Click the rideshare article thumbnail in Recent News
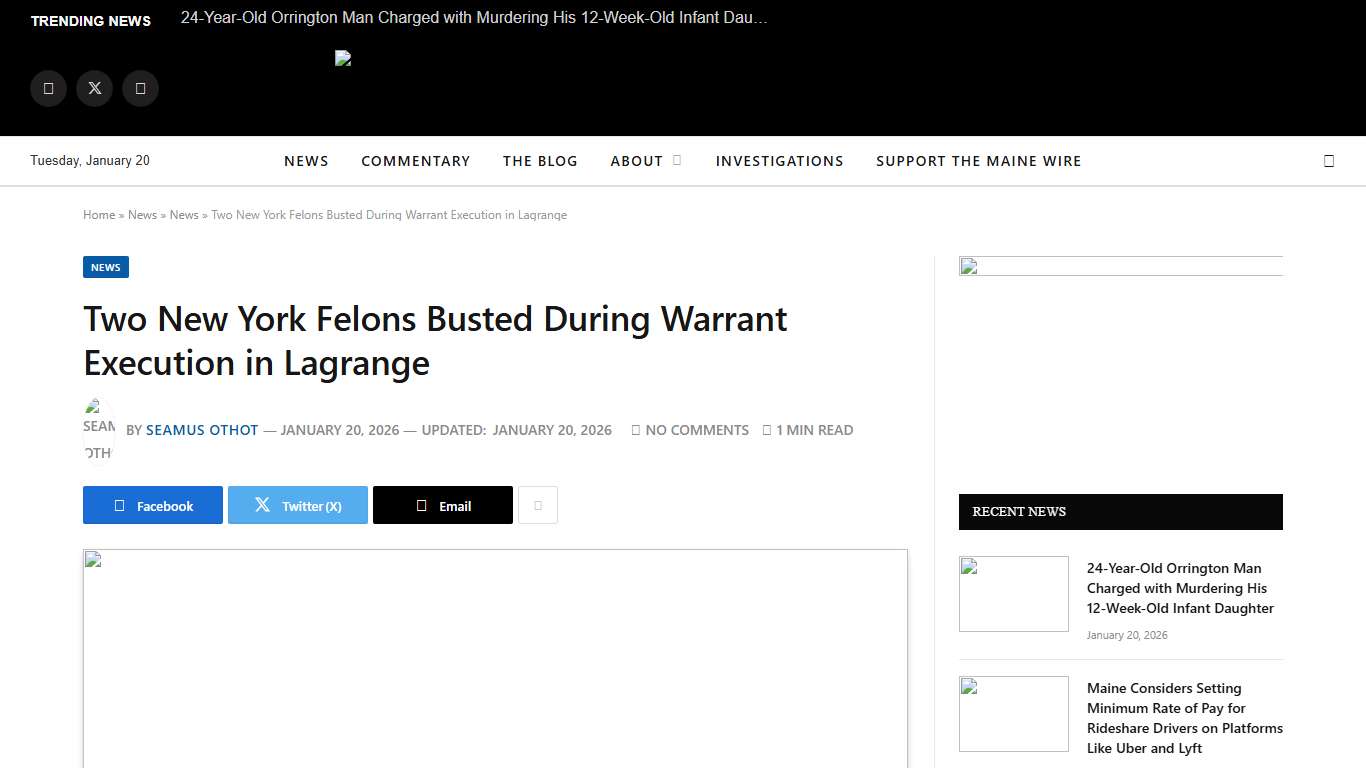Screen dimensions: 1366x768 (1013, 713)
